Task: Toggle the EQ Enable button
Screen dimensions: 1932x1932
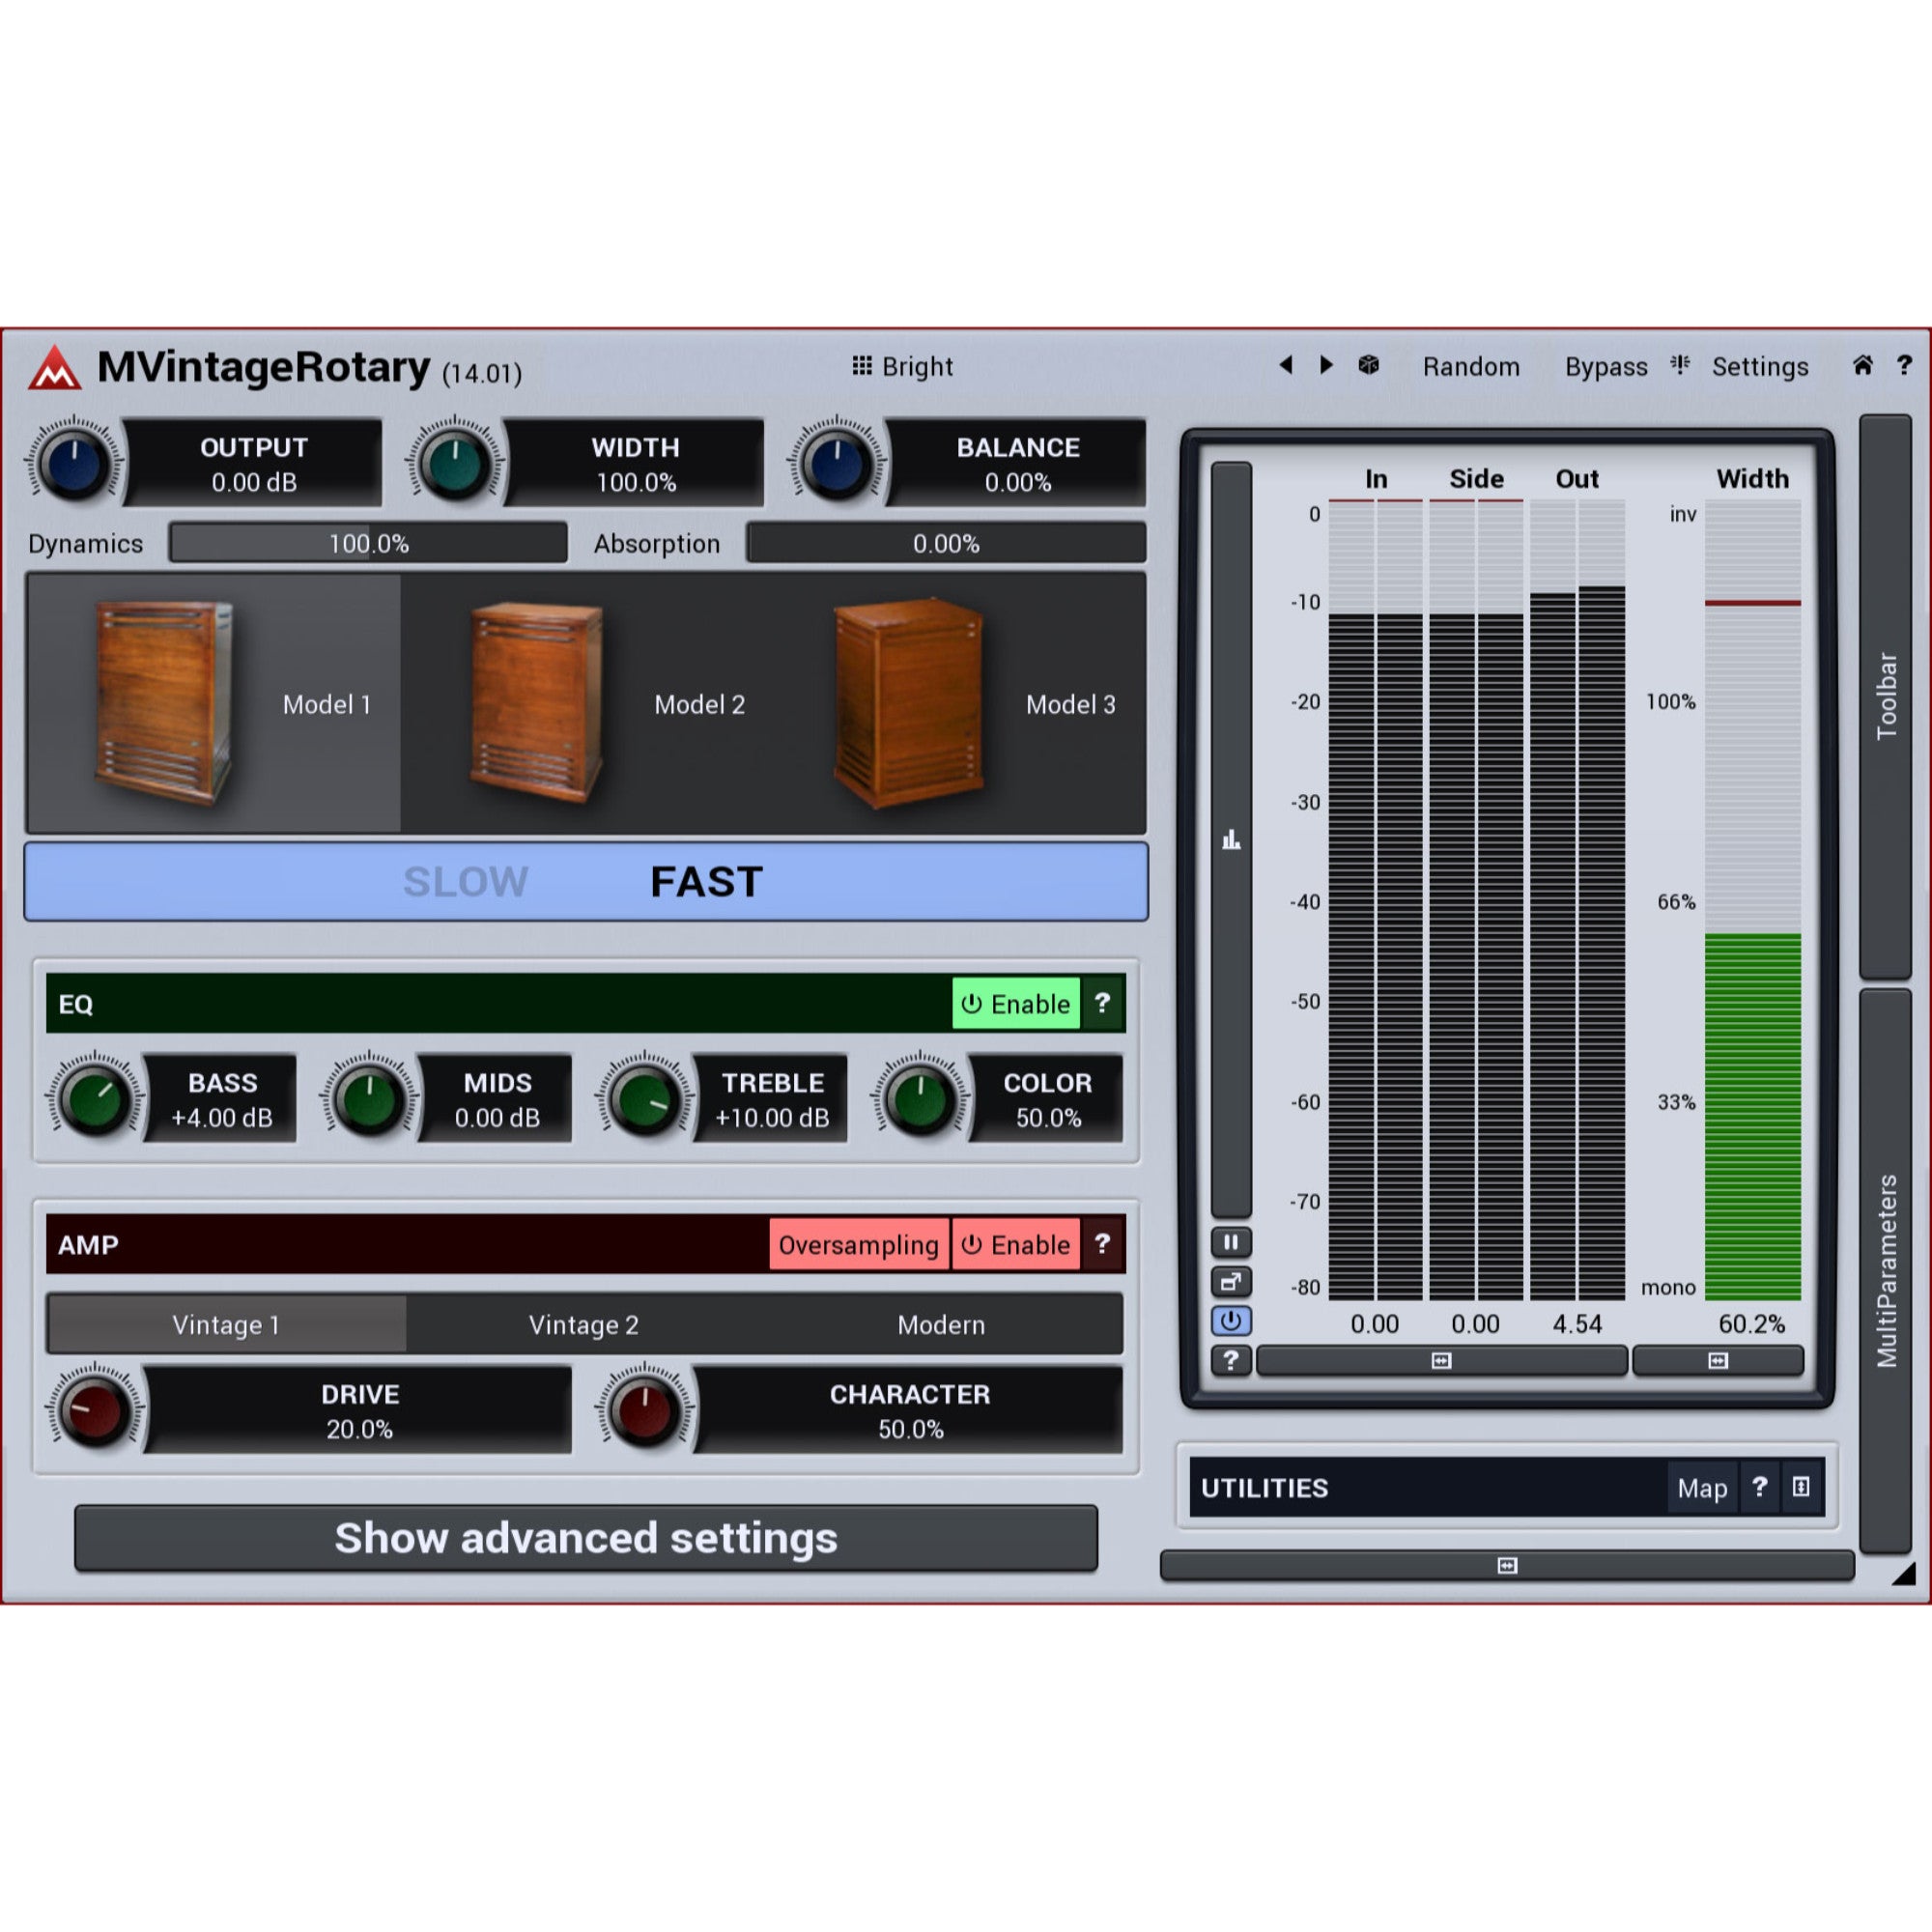Action: 1016,1004
